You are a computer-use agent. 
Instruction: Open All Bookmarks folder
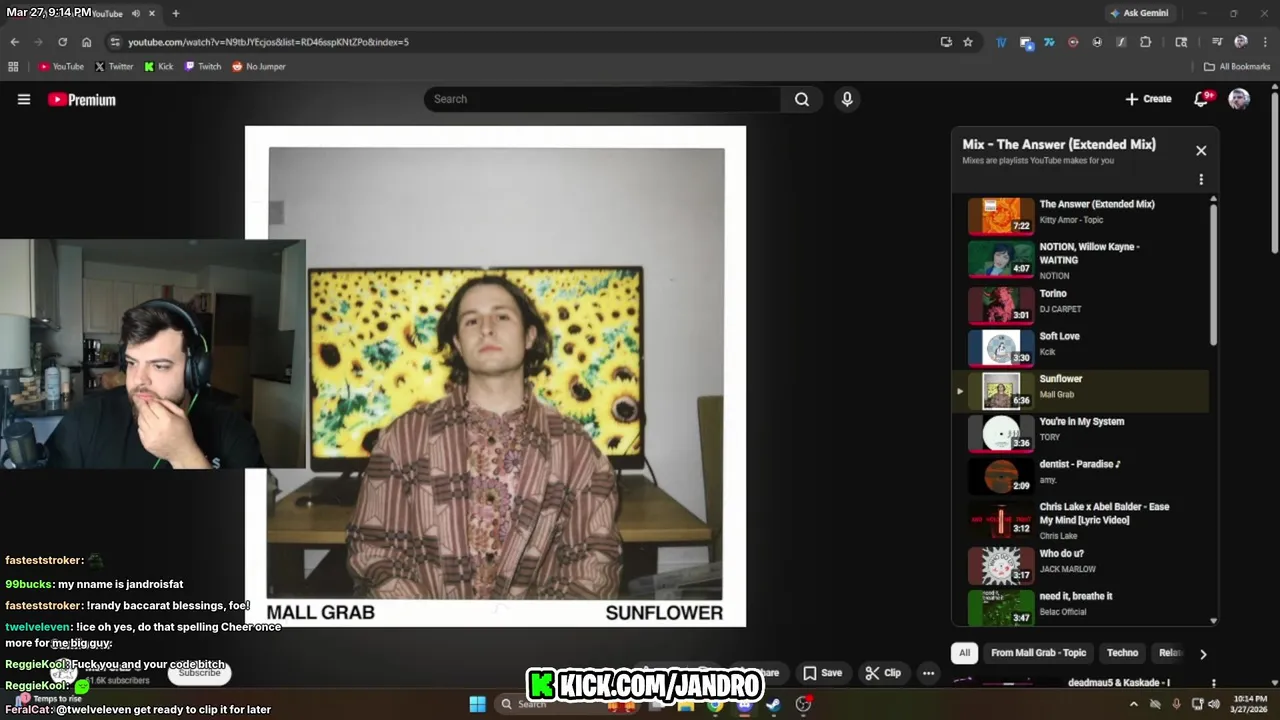[1237, 67]
